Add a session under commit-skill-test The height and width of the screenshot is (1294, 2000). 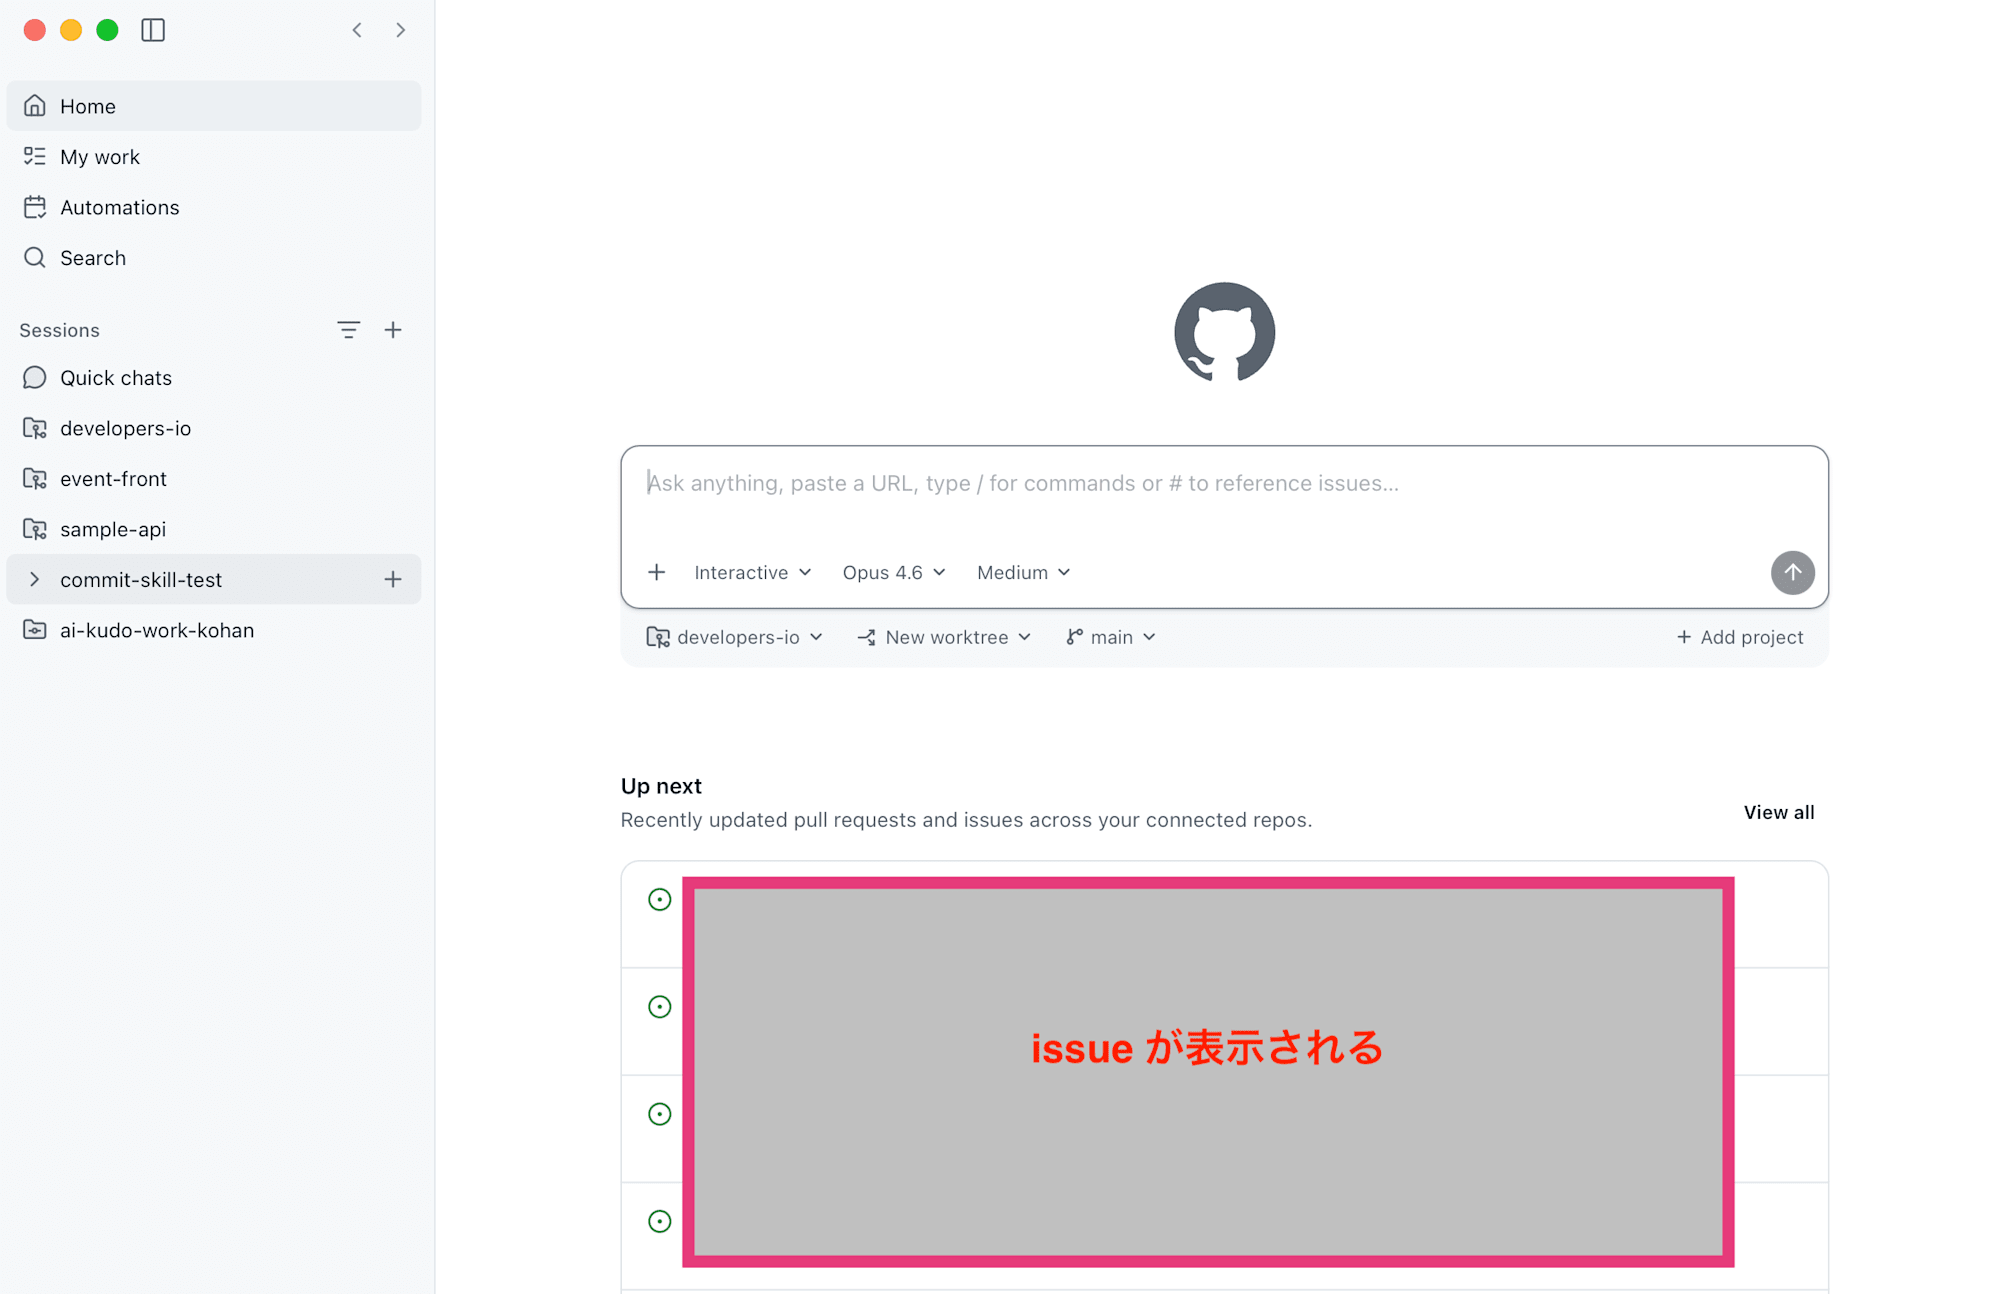point(393,579)
